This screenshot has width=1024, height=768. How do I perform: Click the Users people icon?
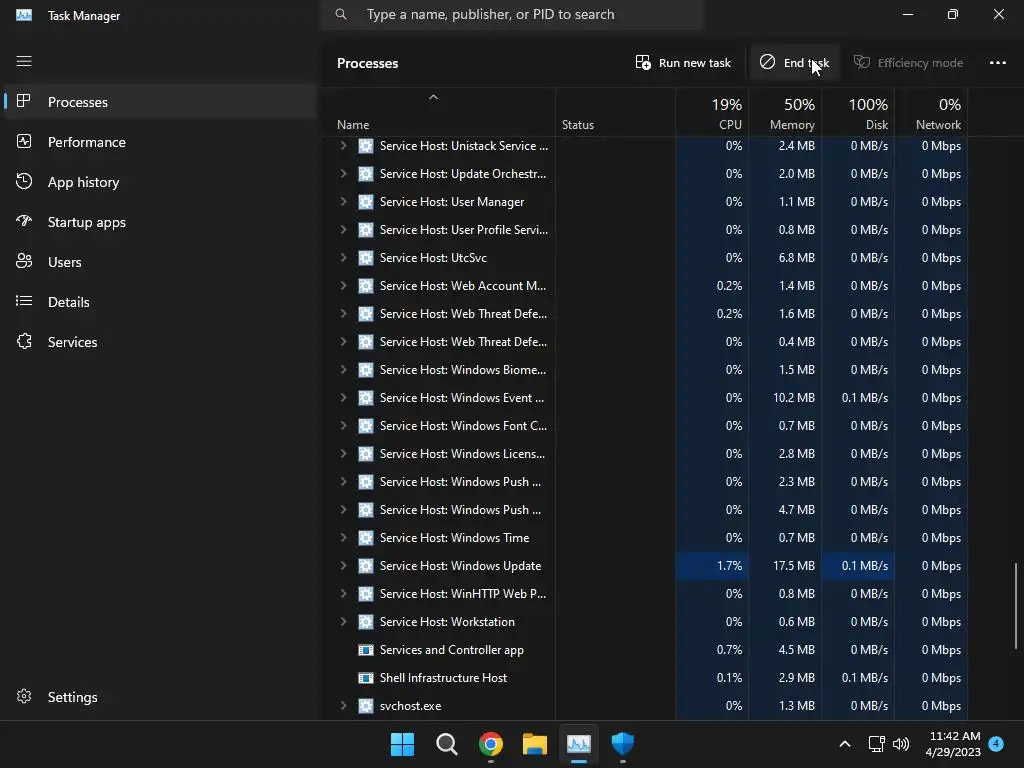pyautogui.click(x=24, y=261)
